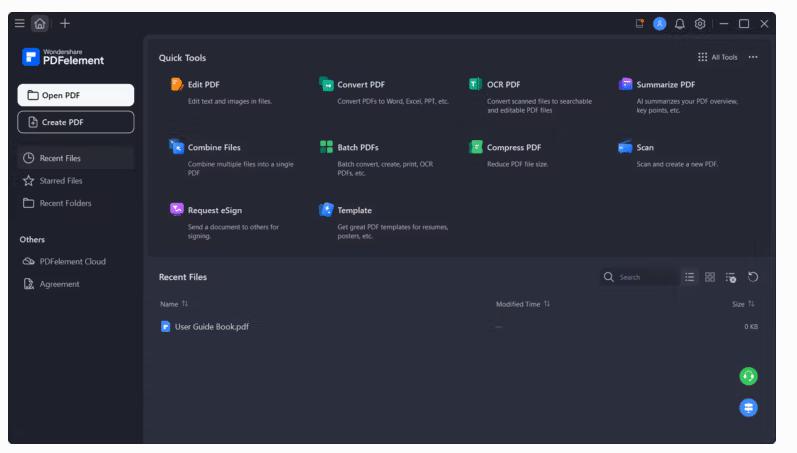Sort by Modified Time column
This screenshot has height=453, width=797.
click(523, 304)
